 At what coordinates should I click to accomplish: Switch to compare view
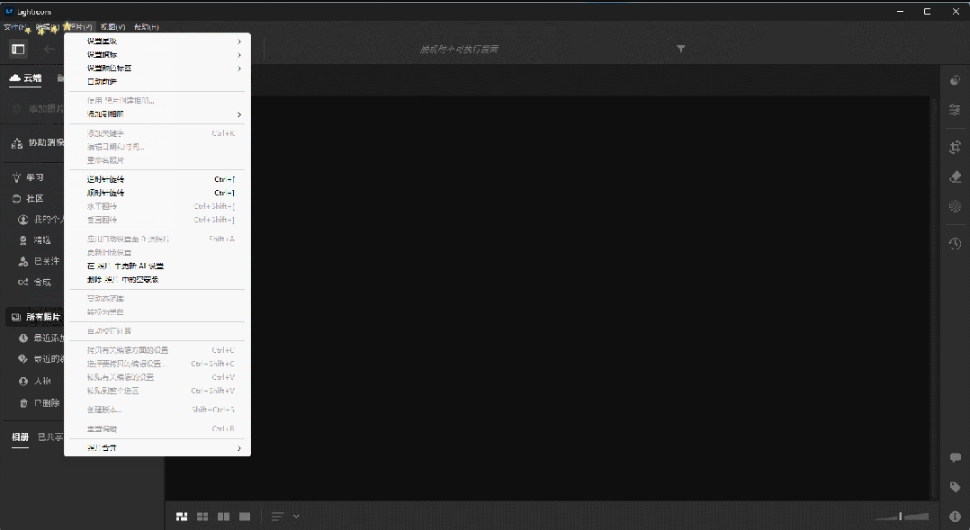223,516
